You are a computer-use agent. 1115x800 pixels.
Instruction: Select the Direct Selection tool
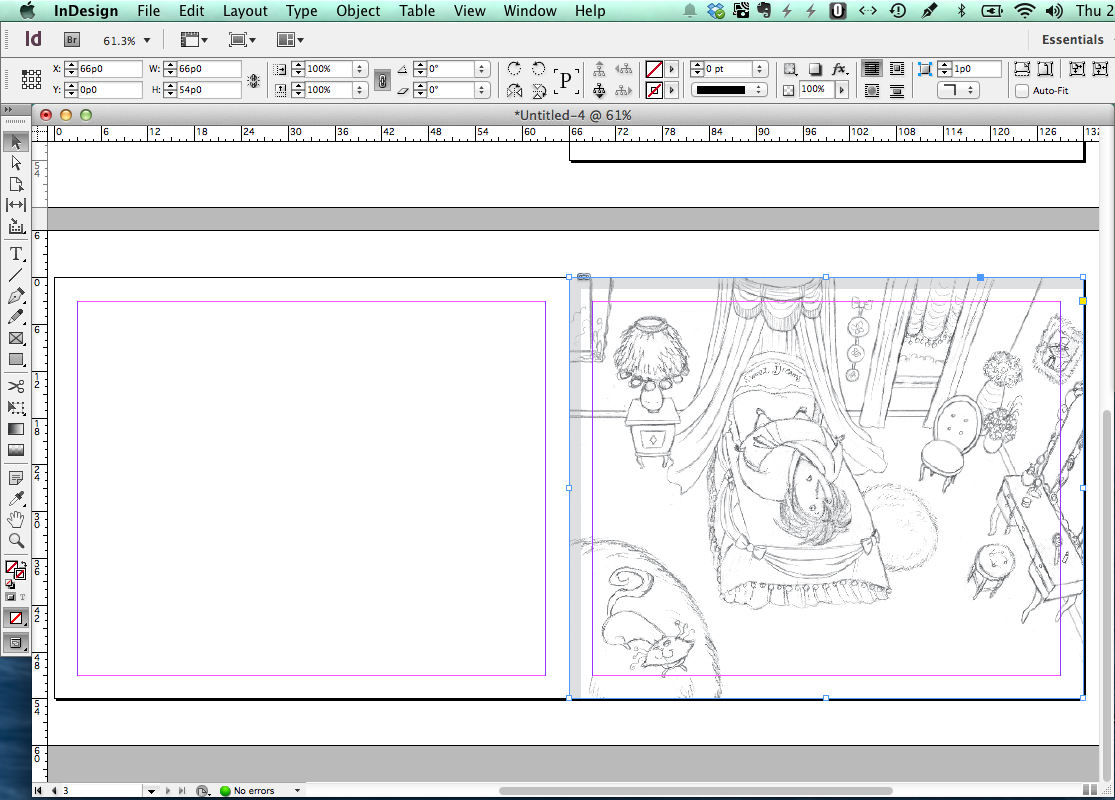[16, 164]
